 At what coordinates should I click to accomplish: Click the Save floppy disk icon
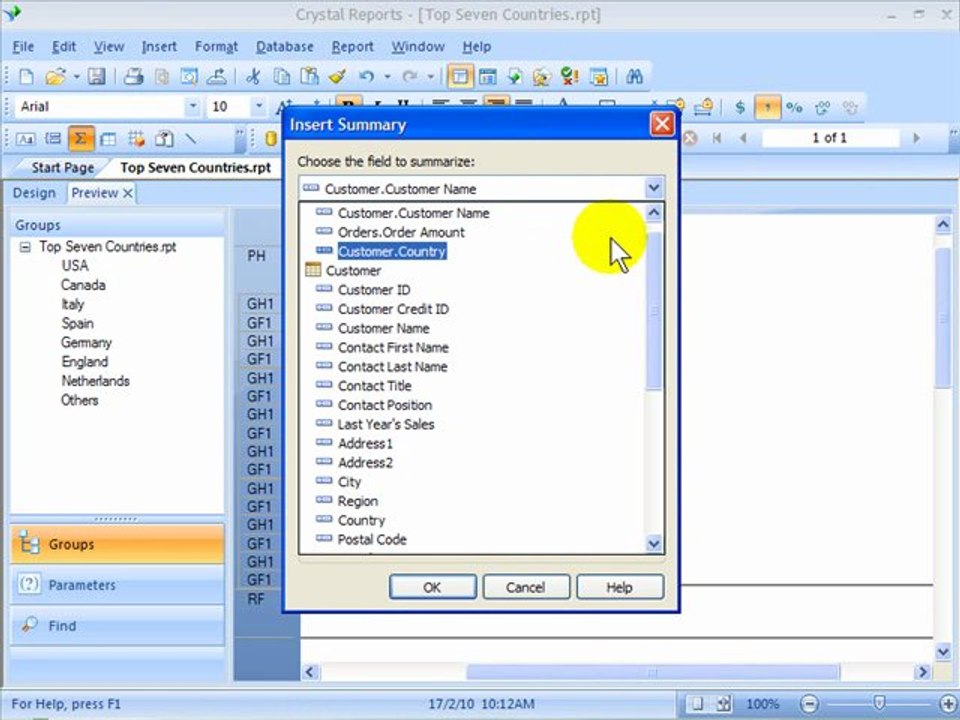click(96, 77)
